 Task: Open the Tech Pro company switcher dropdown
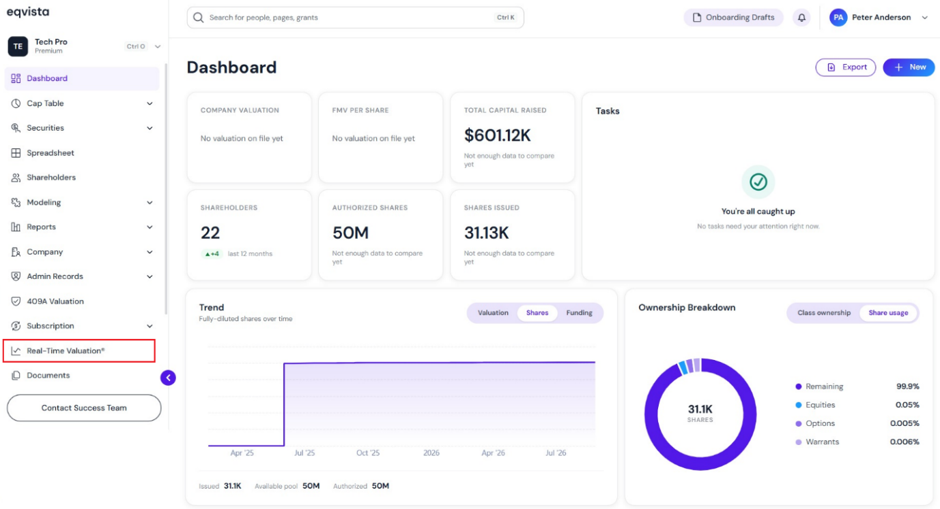point(158,46)
